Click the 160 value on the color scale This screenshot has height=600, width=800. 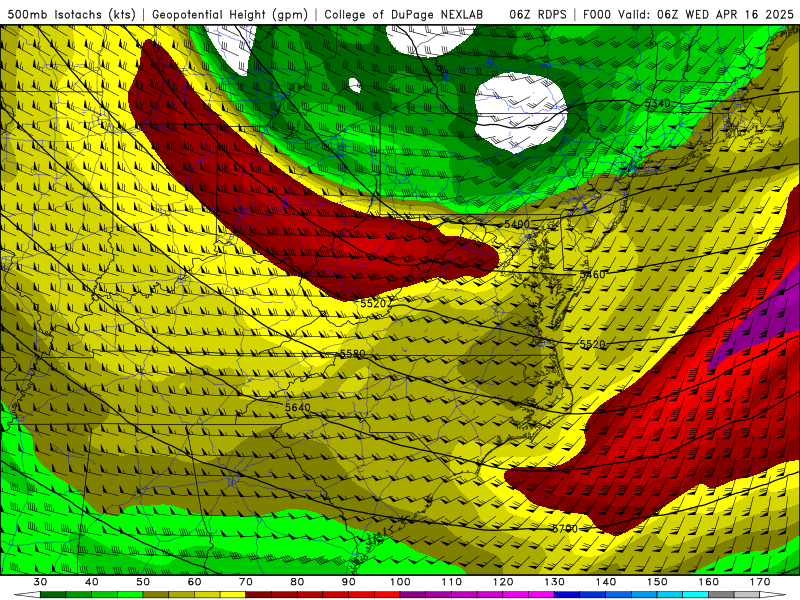(709, 582)
